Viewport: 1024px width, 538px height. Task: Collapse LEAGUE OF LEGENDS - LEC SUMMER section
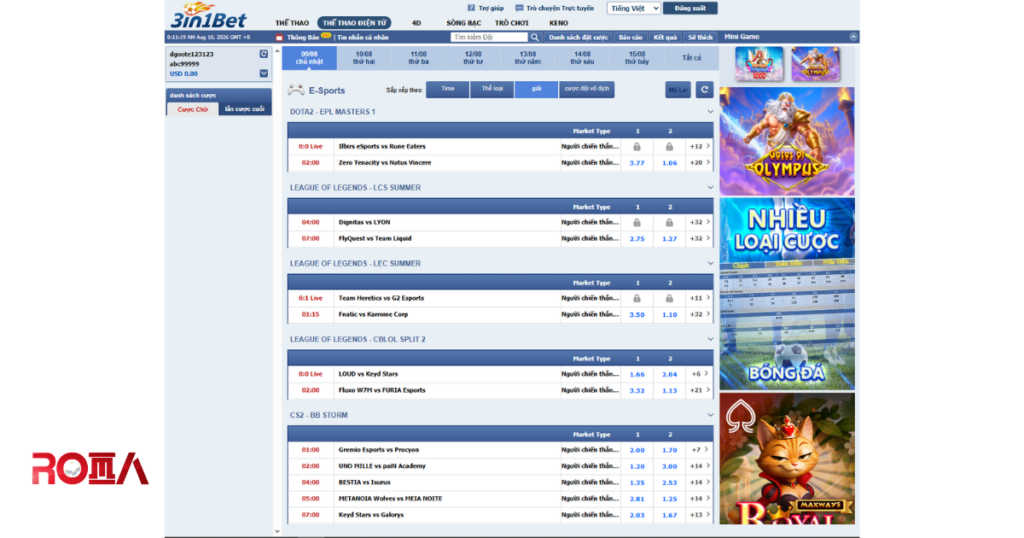coord(710,263)
